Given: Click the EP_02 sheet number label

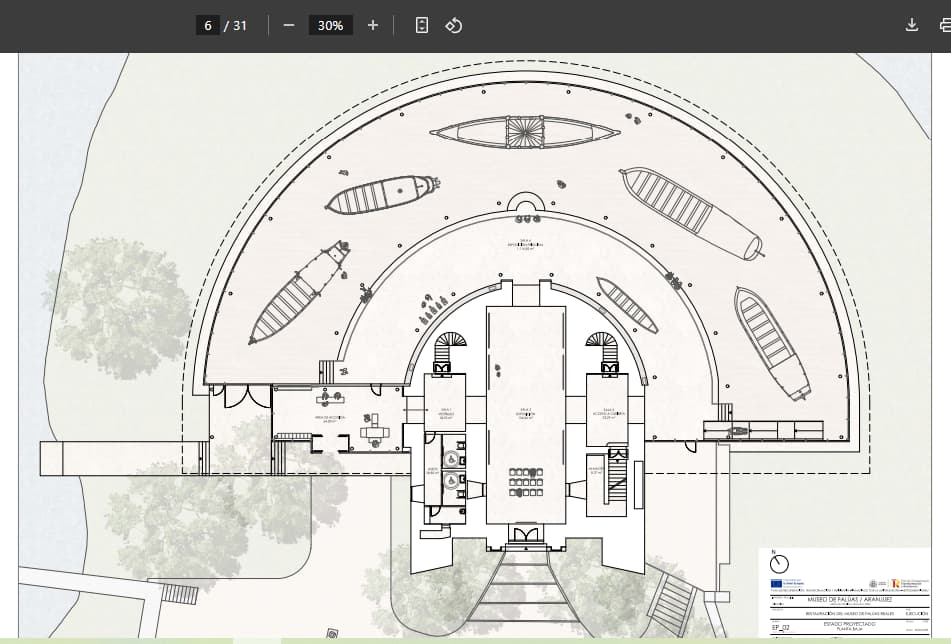Looking at the screenshot, I should [x=782, y=628].
